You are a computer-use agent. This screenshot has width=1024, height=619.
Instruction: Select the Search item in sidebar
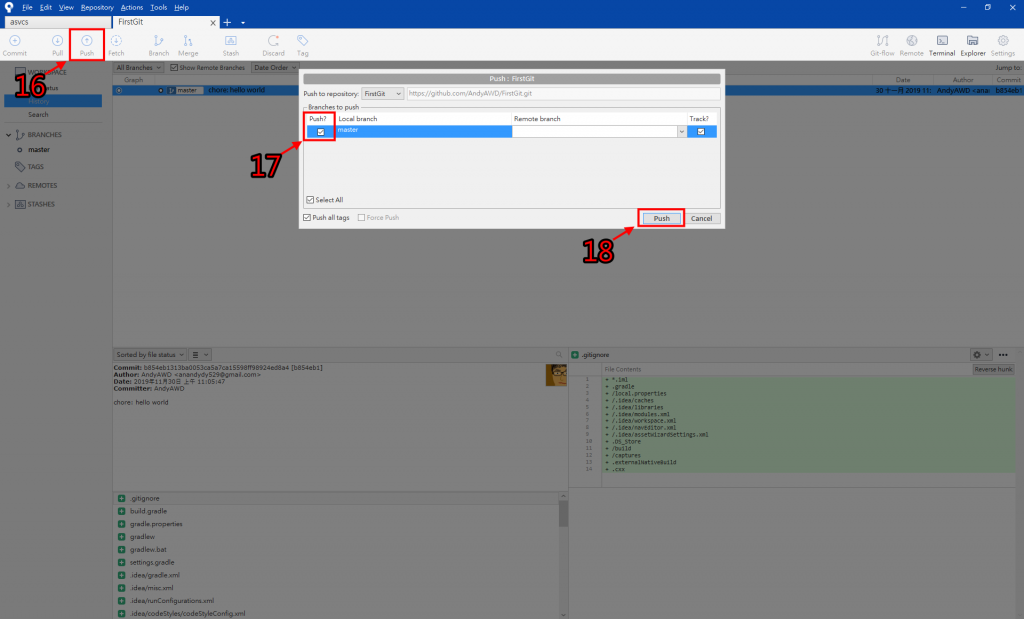coord(38,114)
